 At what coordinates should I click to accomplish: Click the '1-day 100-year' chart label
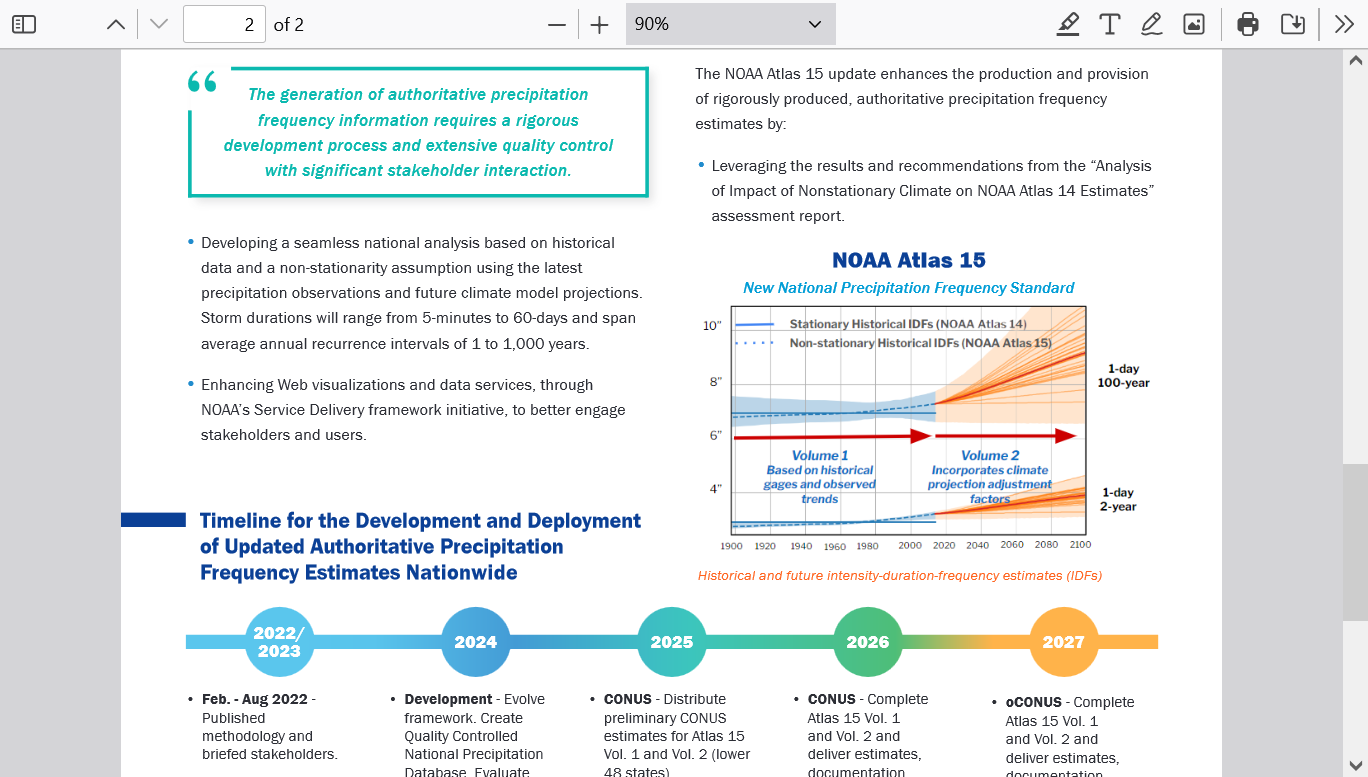point(1123,376)
